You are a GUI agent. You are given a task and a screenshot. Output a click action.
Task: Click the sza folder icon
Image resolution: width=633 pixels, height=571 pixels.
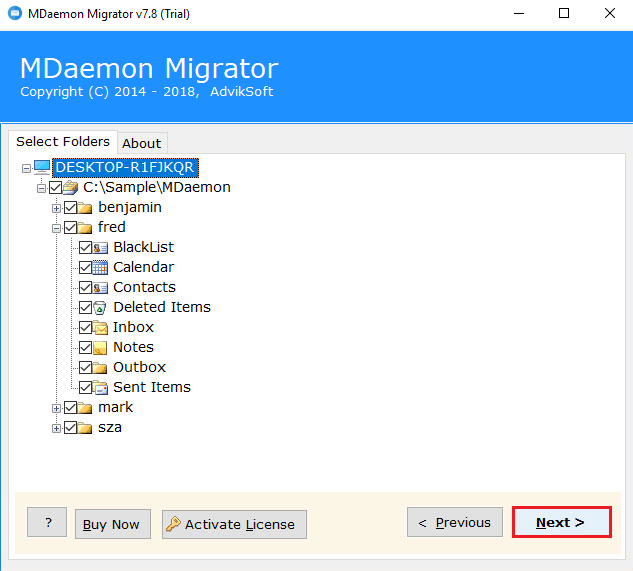point(85,428)
